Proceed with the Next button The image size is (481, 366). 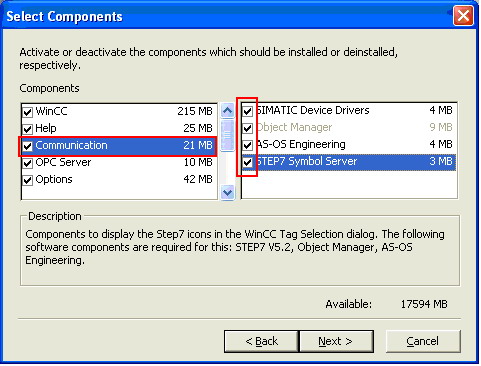[x=336, y=341]
